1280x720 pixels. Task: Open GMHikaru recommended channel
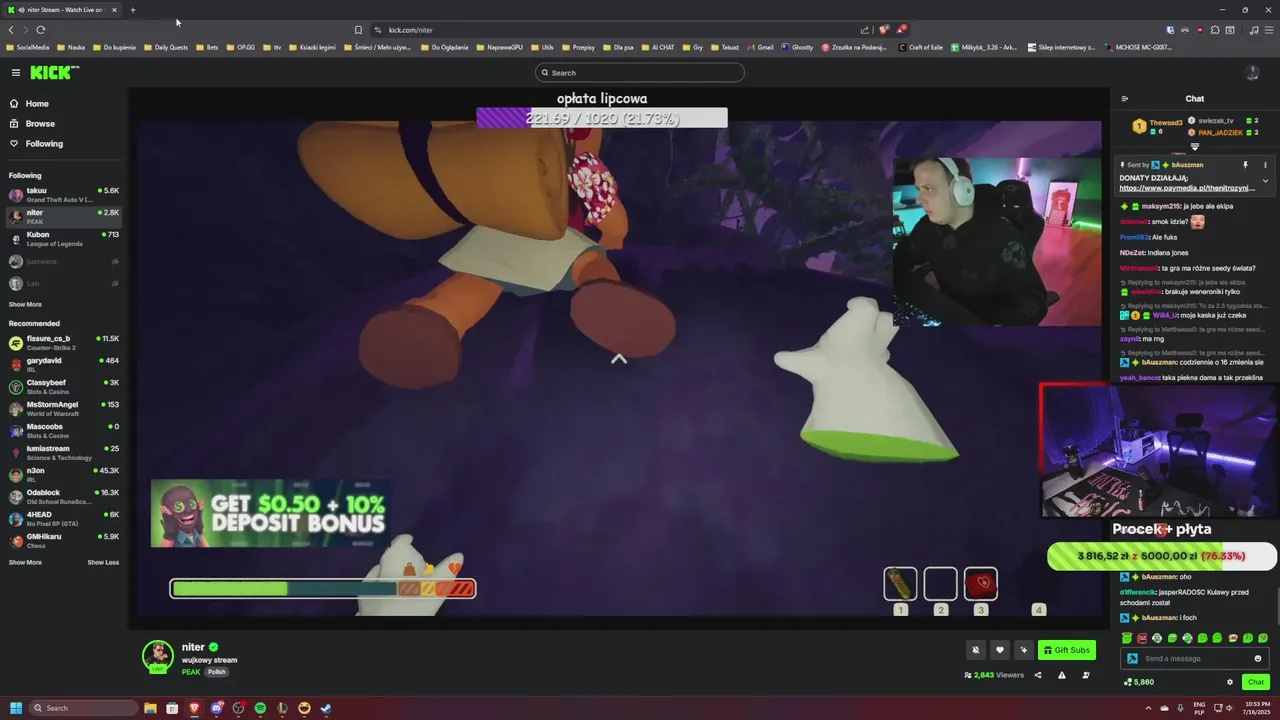(64, 540)
